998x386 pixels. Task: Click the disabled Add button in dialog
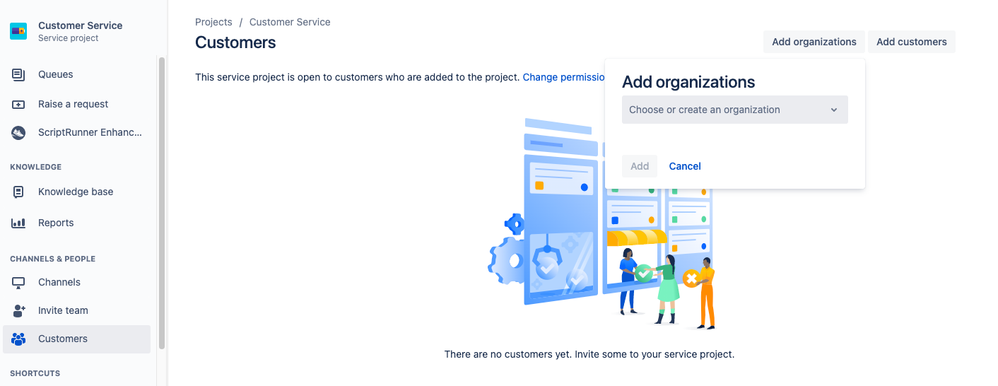640,166
